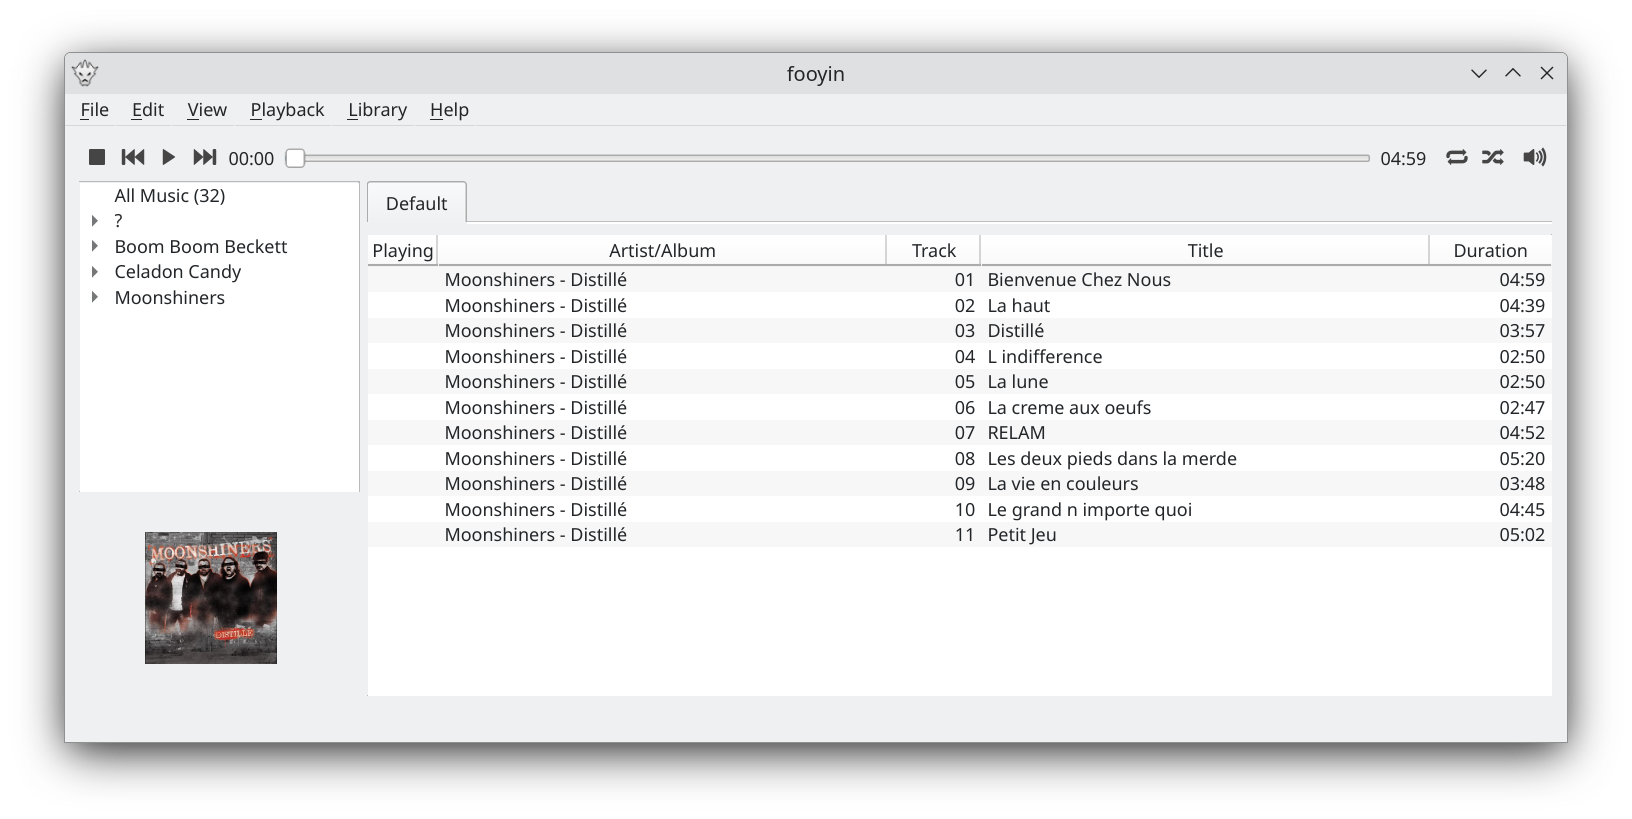Start playback with the play icon
The image size is (1632, 819).
[169, 157]
